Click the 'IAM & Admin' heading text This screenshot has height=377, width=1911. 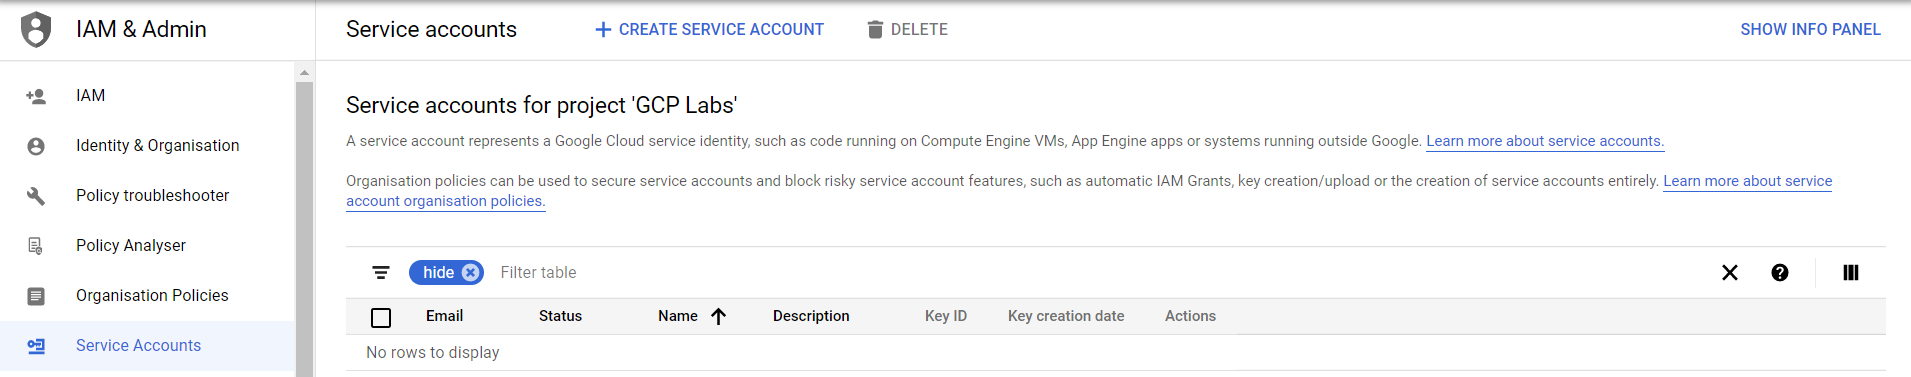[x=141, y=30]
